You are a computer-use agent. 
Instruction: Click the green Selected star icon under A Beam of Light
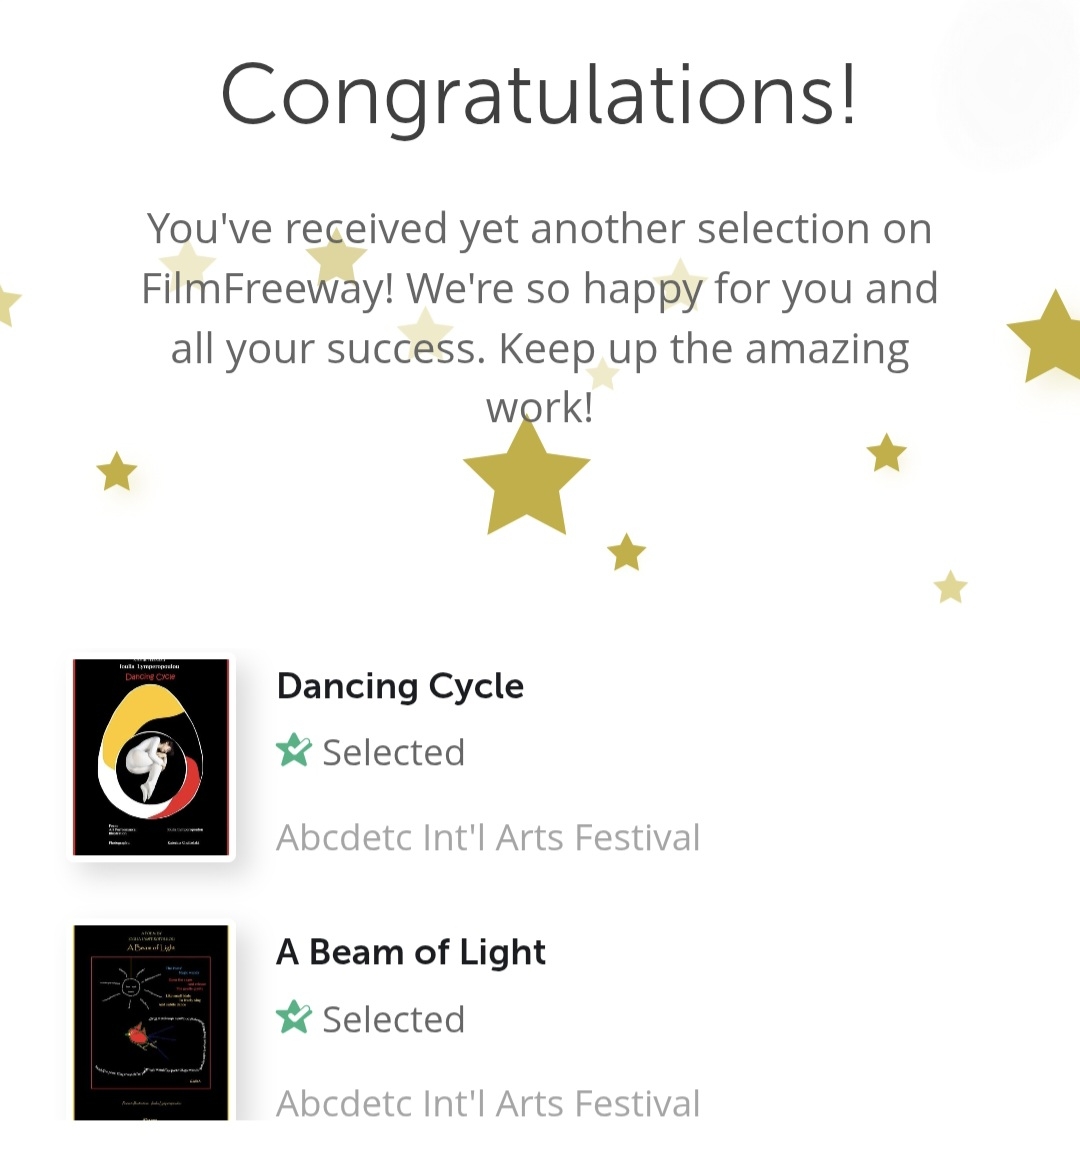(x=294, y=1018)
